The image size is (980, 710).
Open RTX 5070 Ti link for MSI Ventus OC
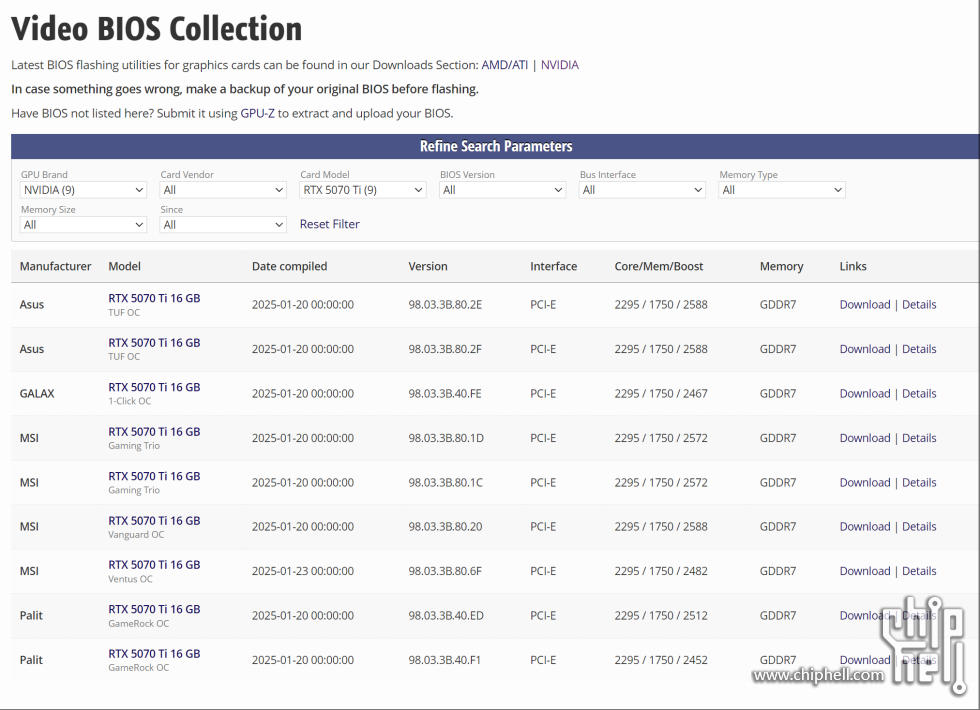[154, 564]
